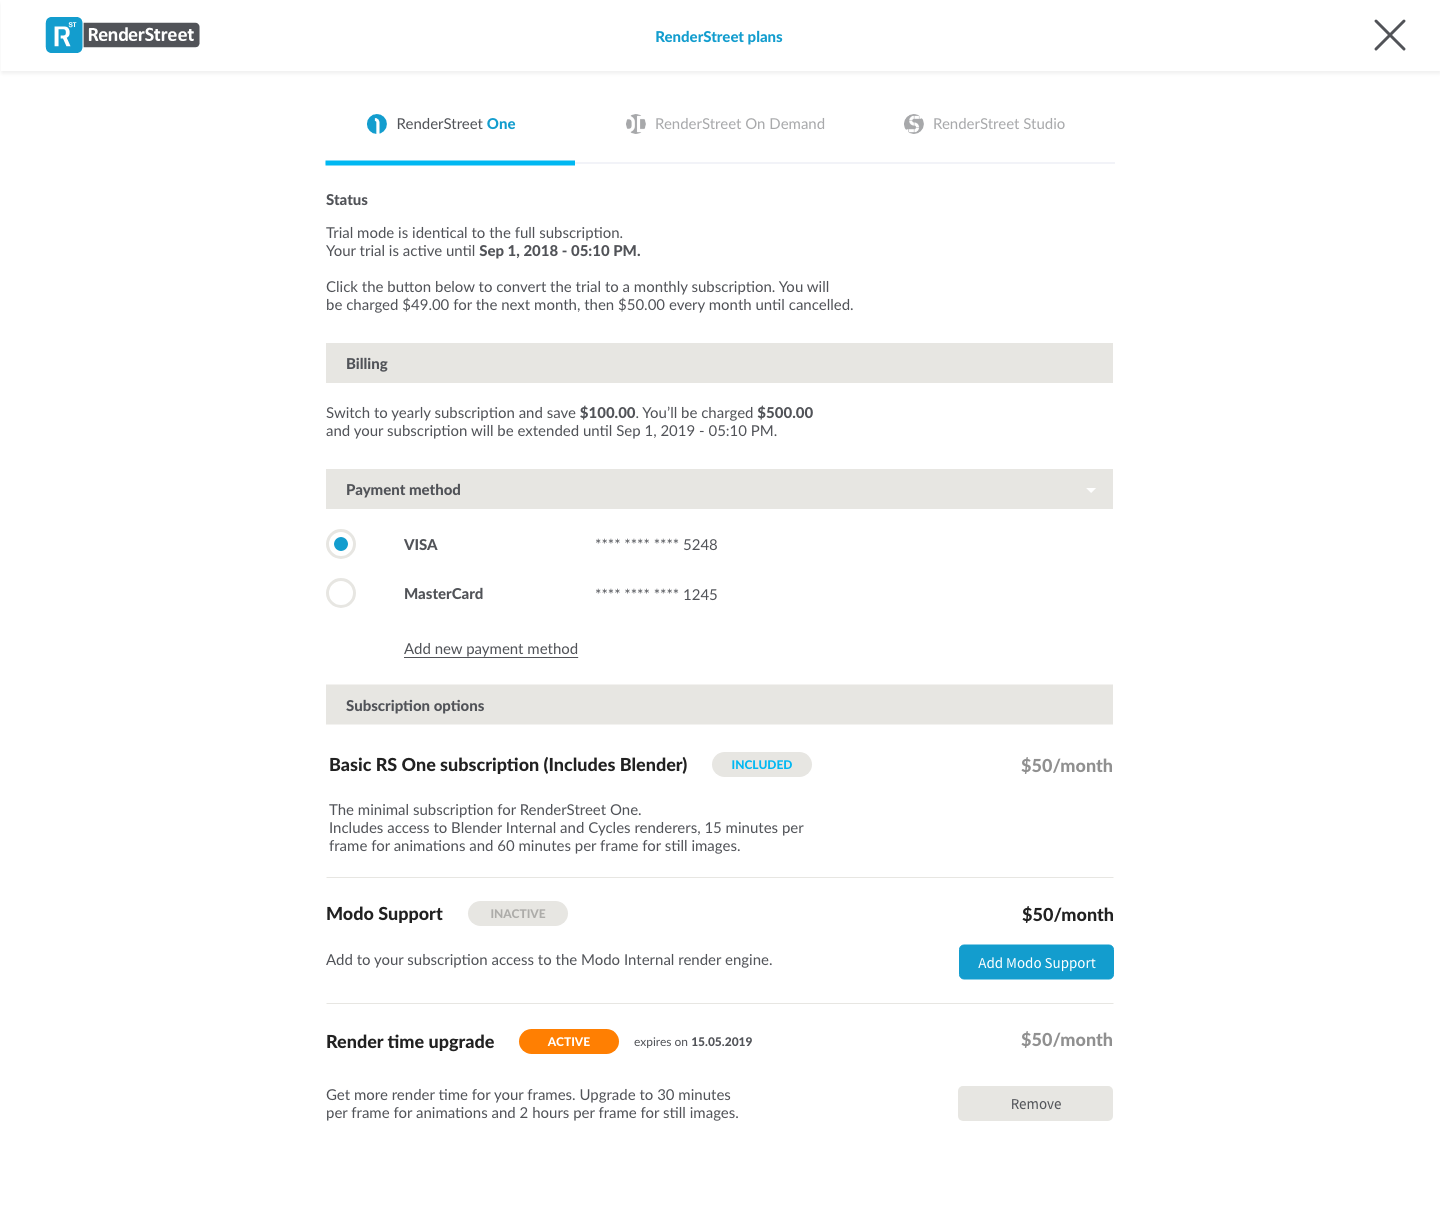Select the VISA payment radio button
Screen dimensions: 1440x1226
[341, 544]
